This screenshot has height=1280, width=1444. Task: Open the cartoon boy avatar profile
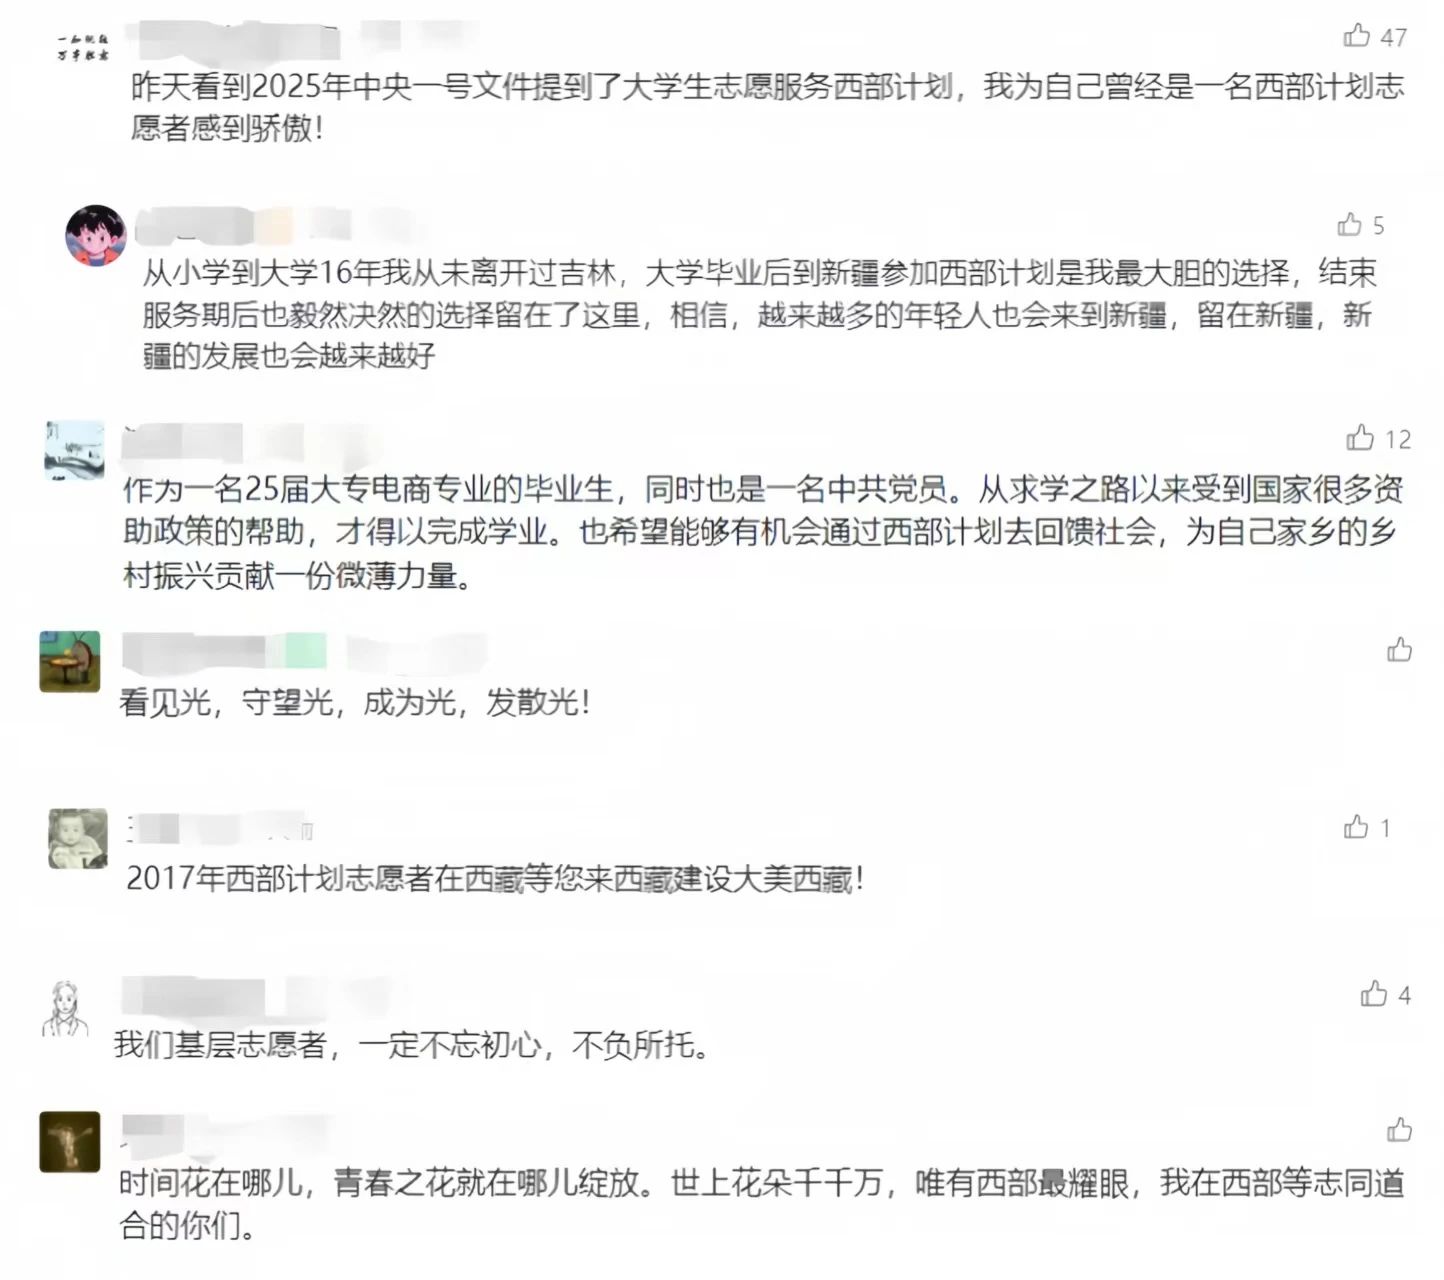point(96,236)
